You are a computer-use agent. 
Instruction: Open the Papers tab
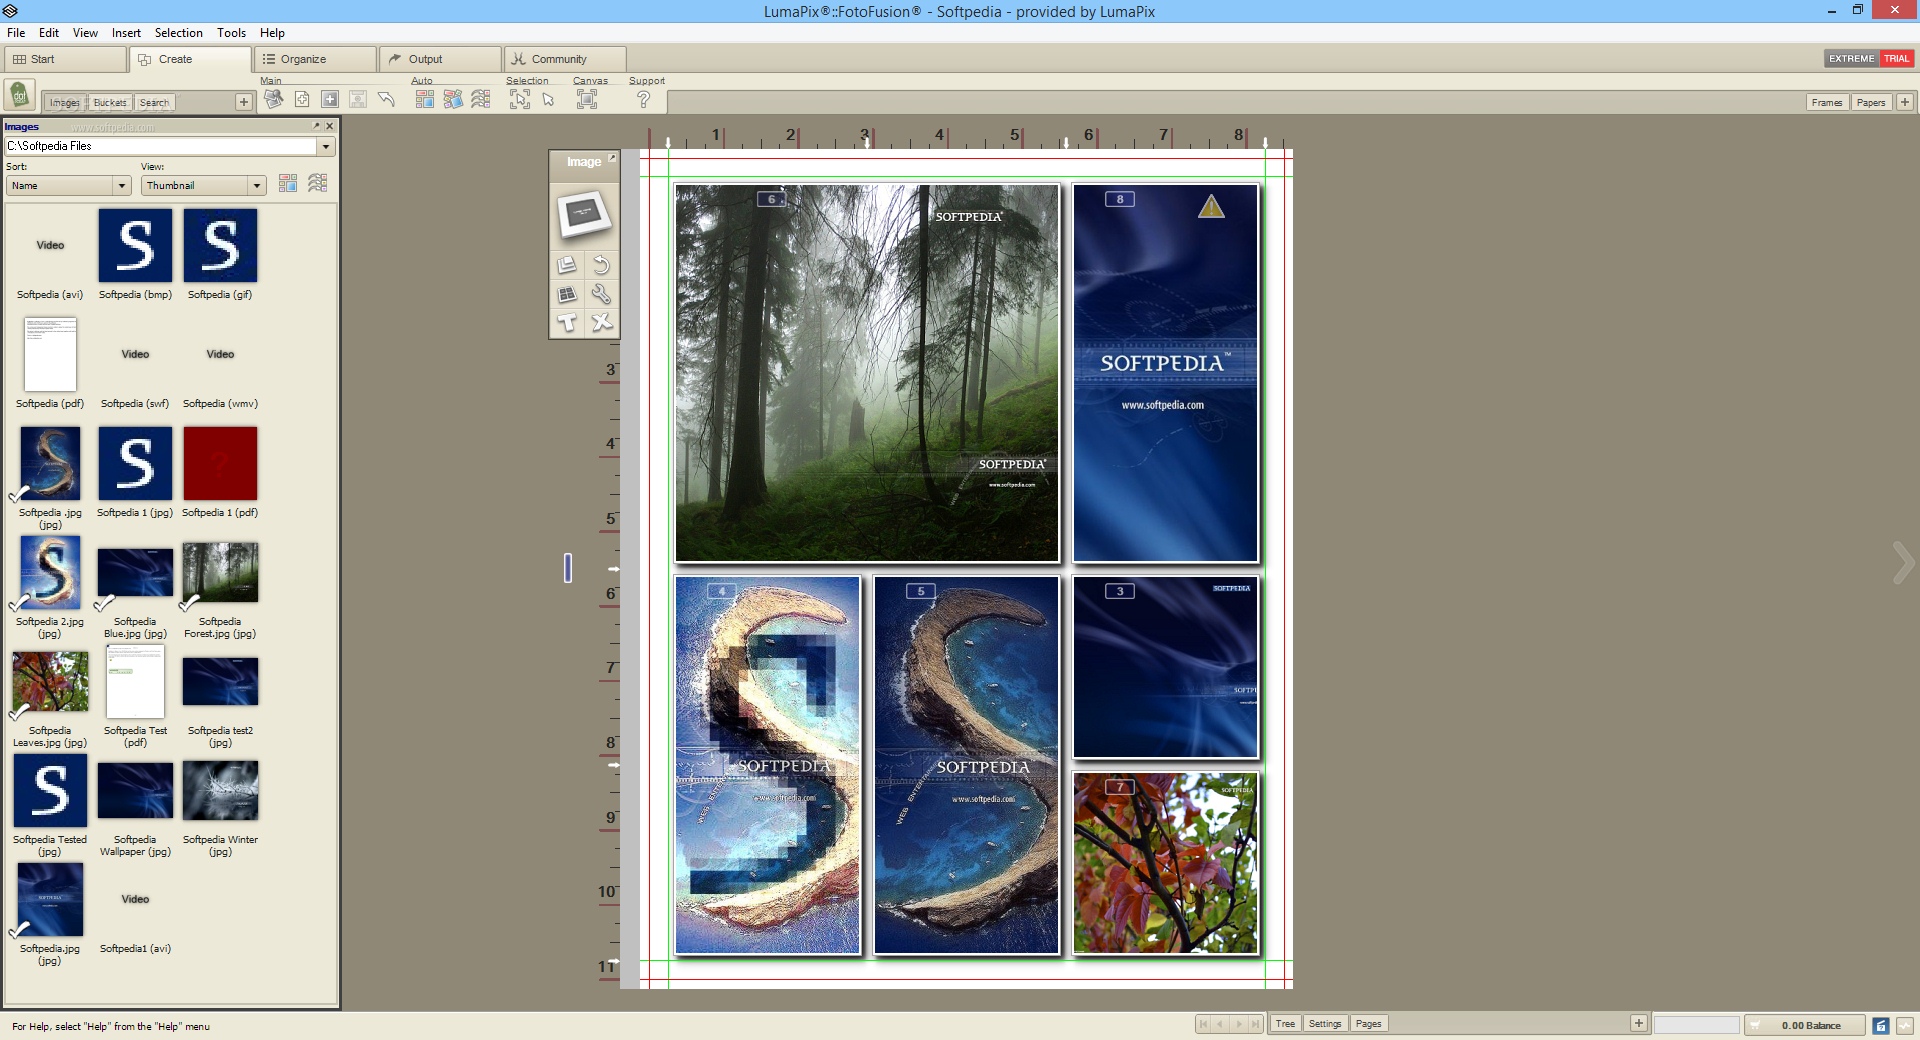(x=1871, y=102)
